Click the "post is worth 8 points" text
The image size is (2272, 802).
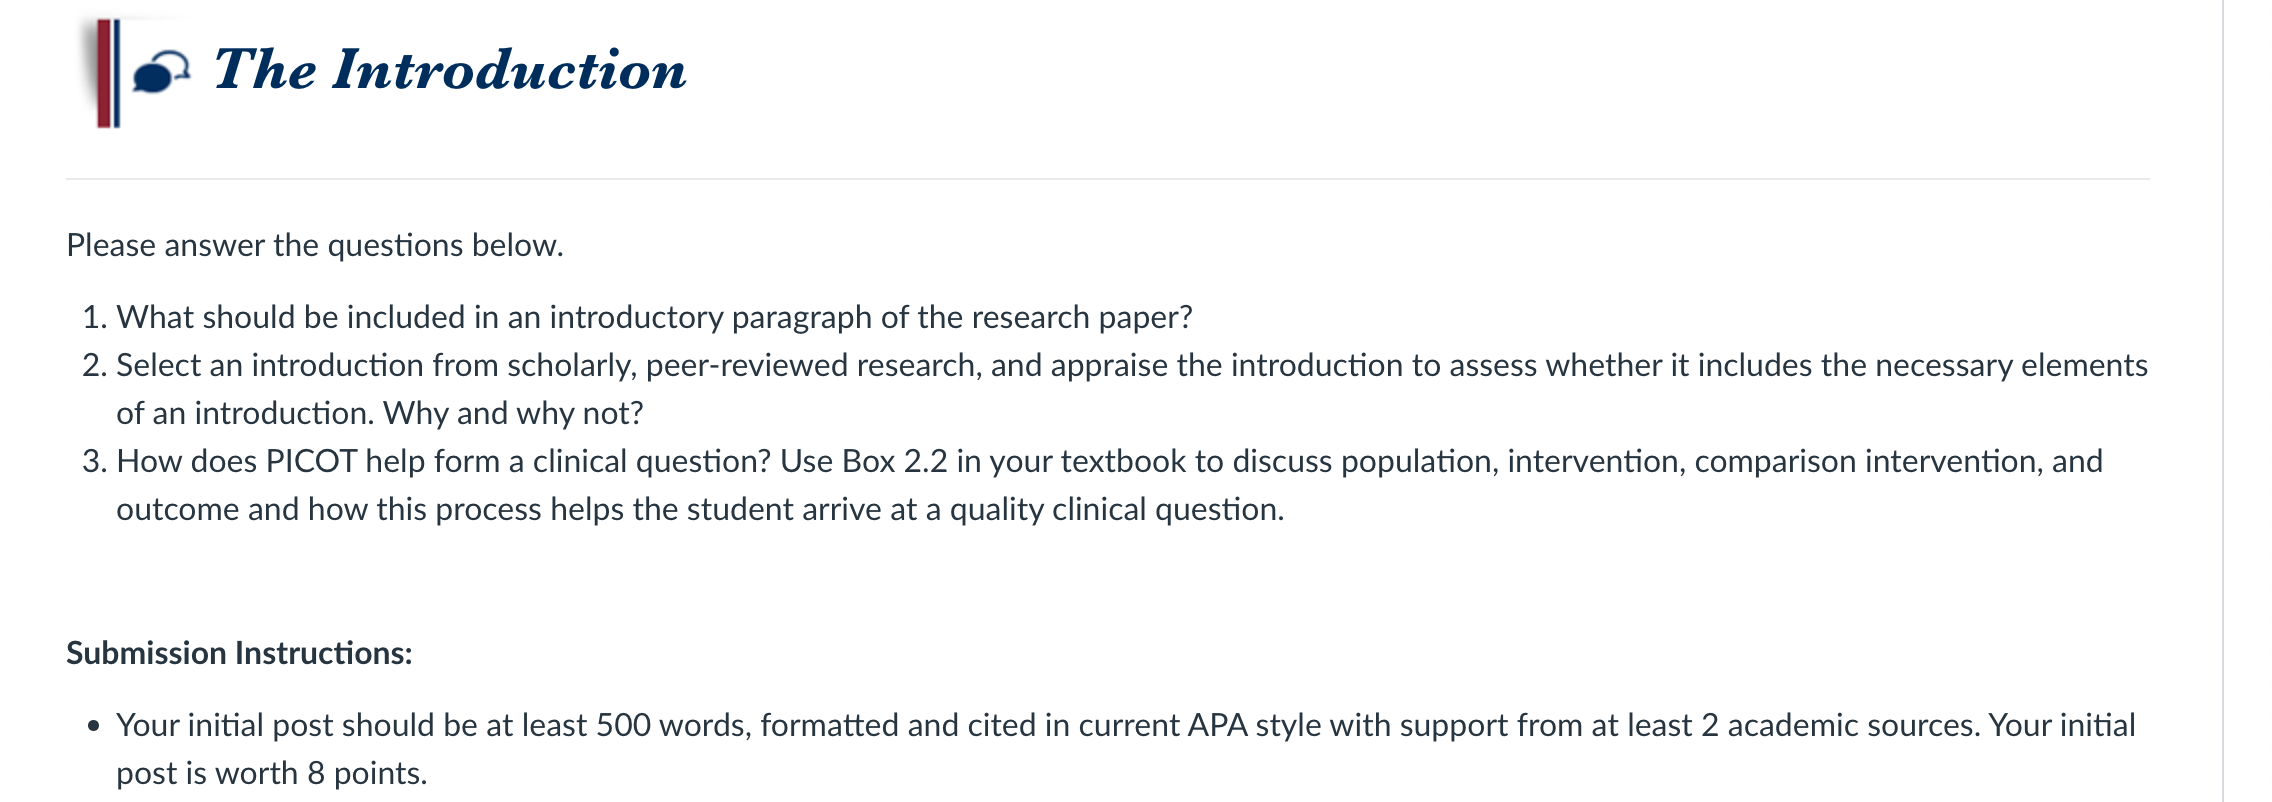tap(271, 773)
